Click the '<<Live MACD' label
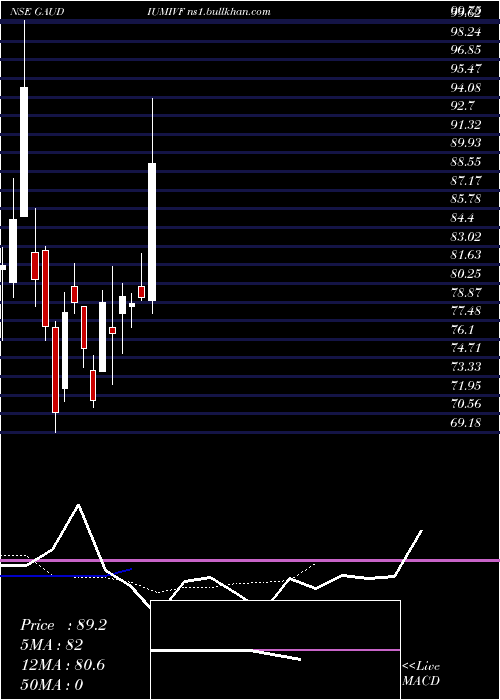This screenshot has height=700, width=500. tap(421, 674)
